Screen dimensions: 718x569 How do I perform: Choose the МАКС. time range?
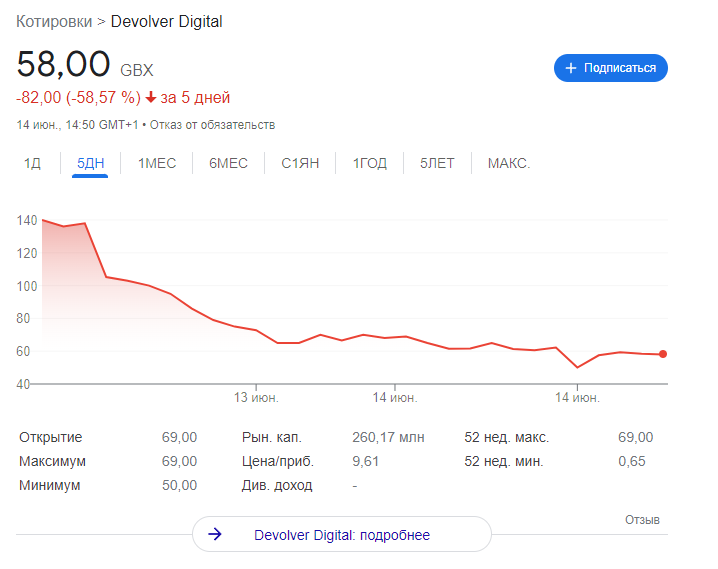point(508,163)
